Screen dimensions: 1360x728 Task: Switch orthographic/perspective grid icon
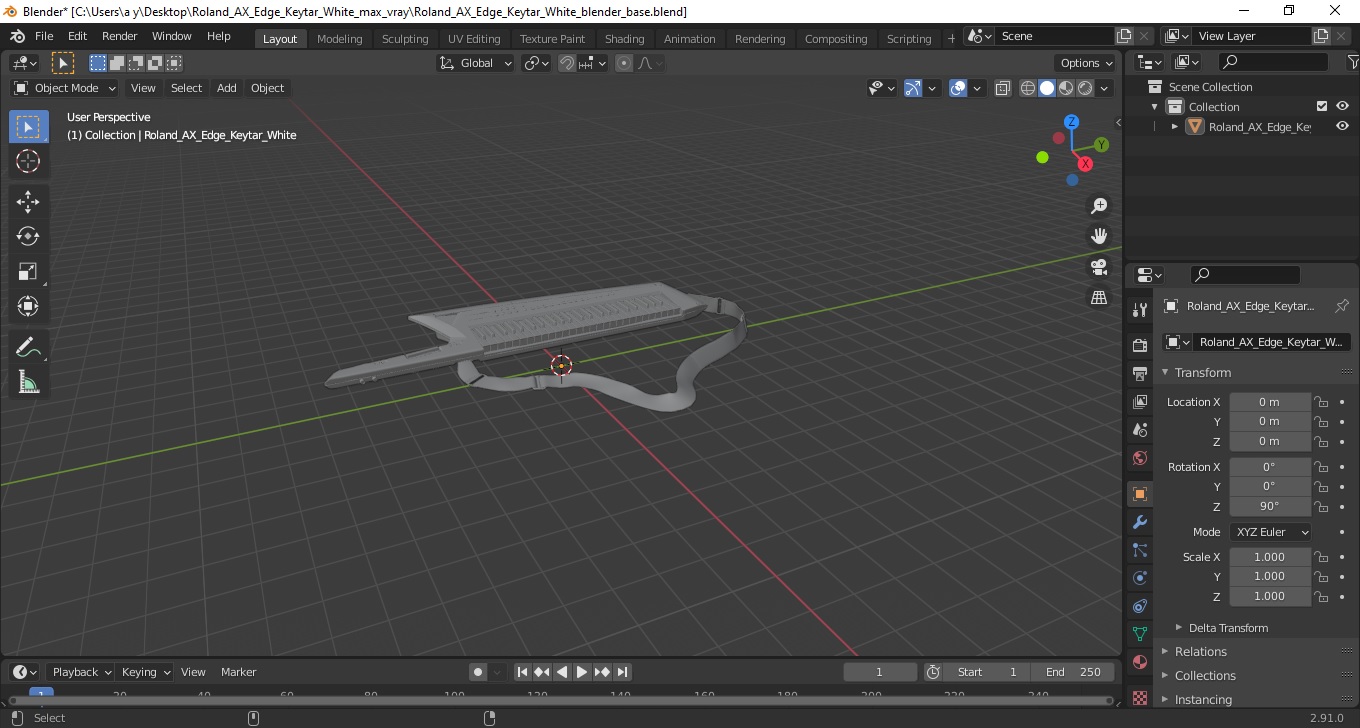click(x=1099, y=298)
